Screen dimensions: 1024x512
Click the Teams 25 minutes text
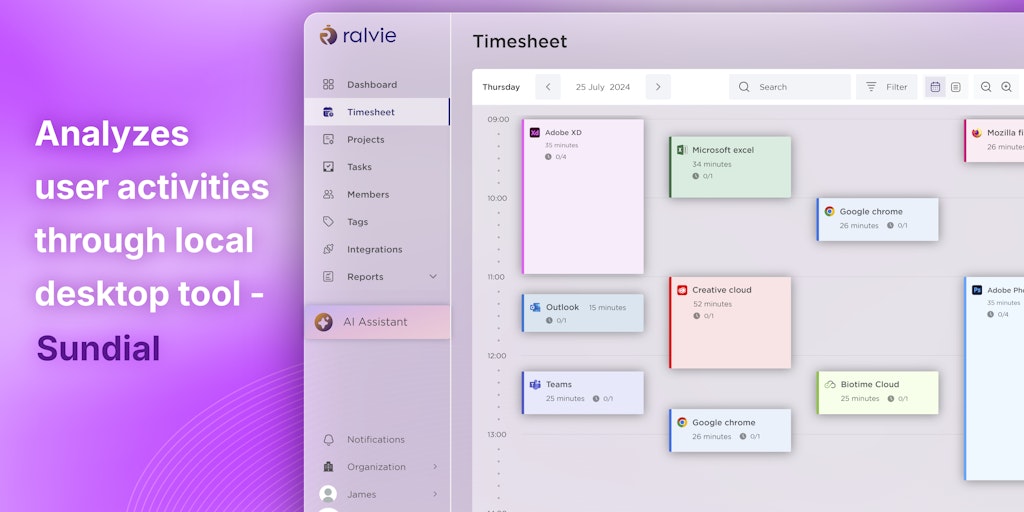point(566,398)
